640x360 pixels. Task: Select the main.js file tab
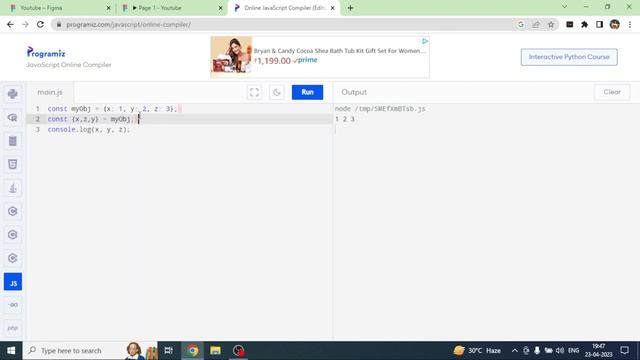(50, 92)
